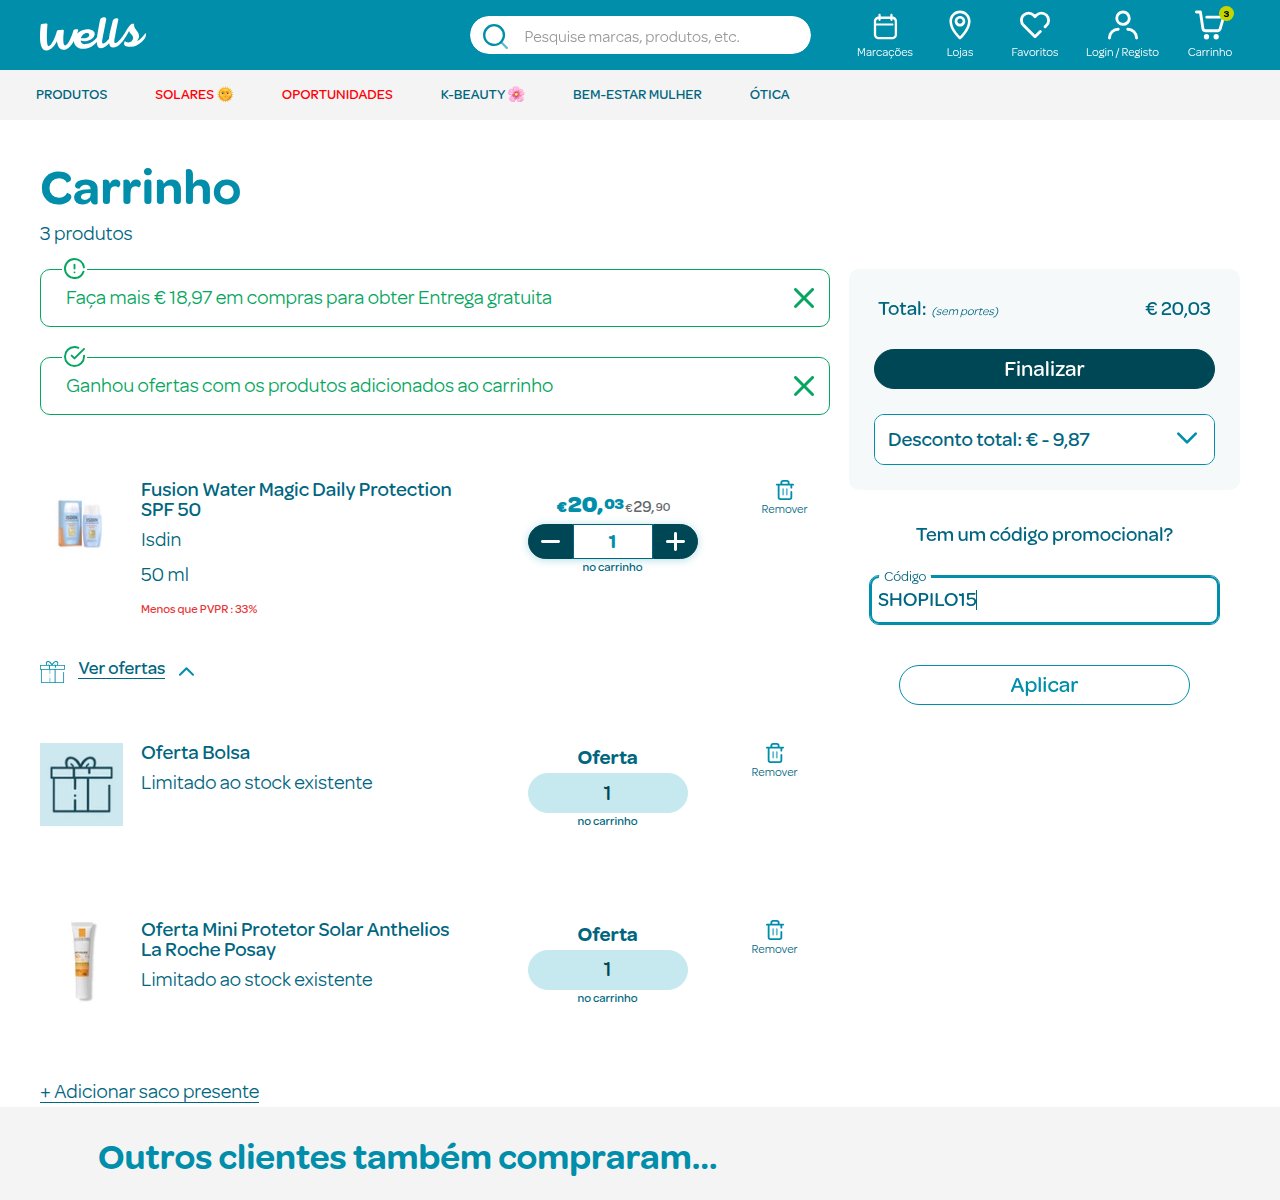
Task: Click the crossed-out €29,90 price
Action: [x=648, y=507]
